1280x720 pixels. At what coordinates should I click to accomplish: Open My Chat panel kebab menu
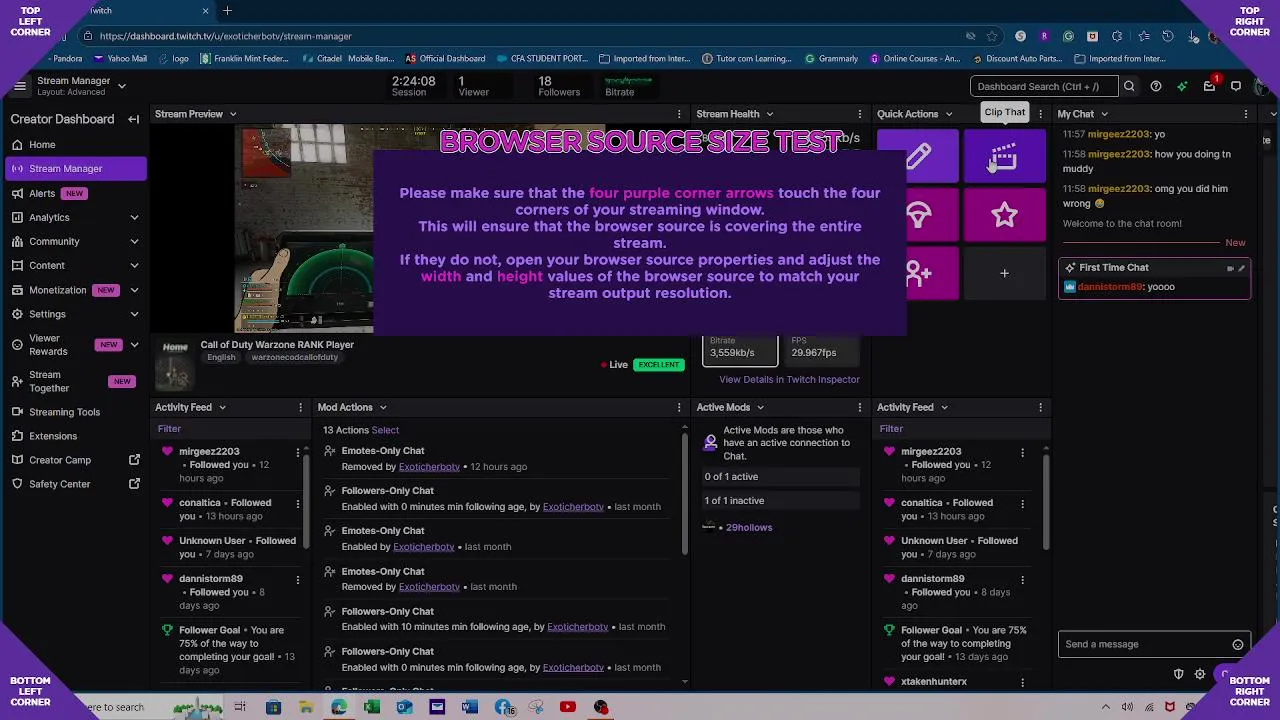(x=1246, y=114)
